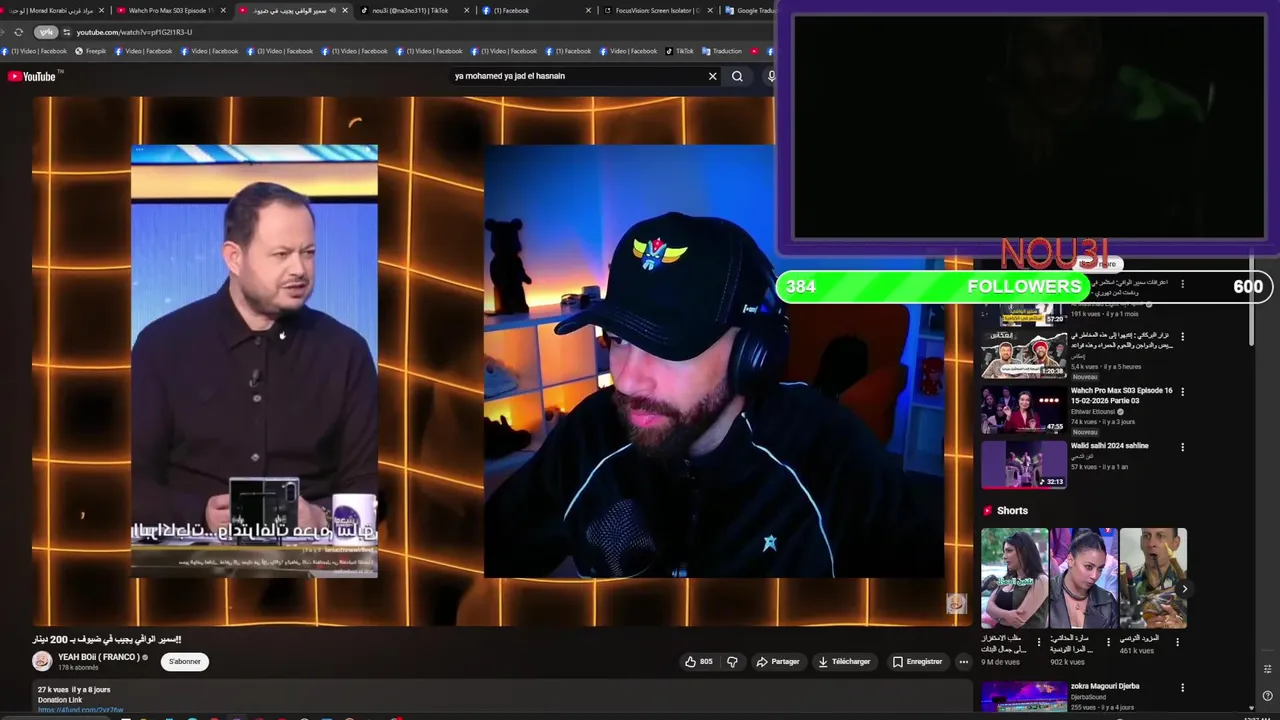Click the Ehiwar Ettounsi channel name
1280x720 pixels.
[x=1092, y=412]
